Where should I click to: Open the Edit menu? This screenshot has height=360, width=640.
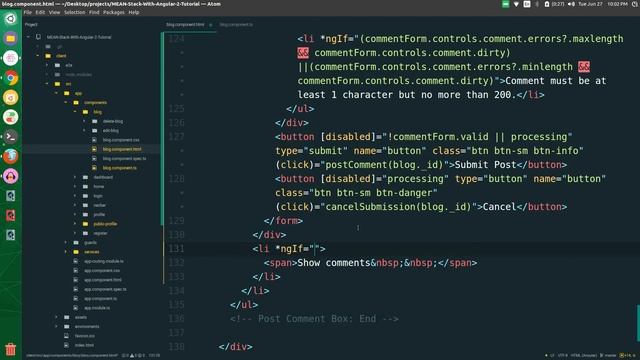pyautogui.click(x=40, y=13)
